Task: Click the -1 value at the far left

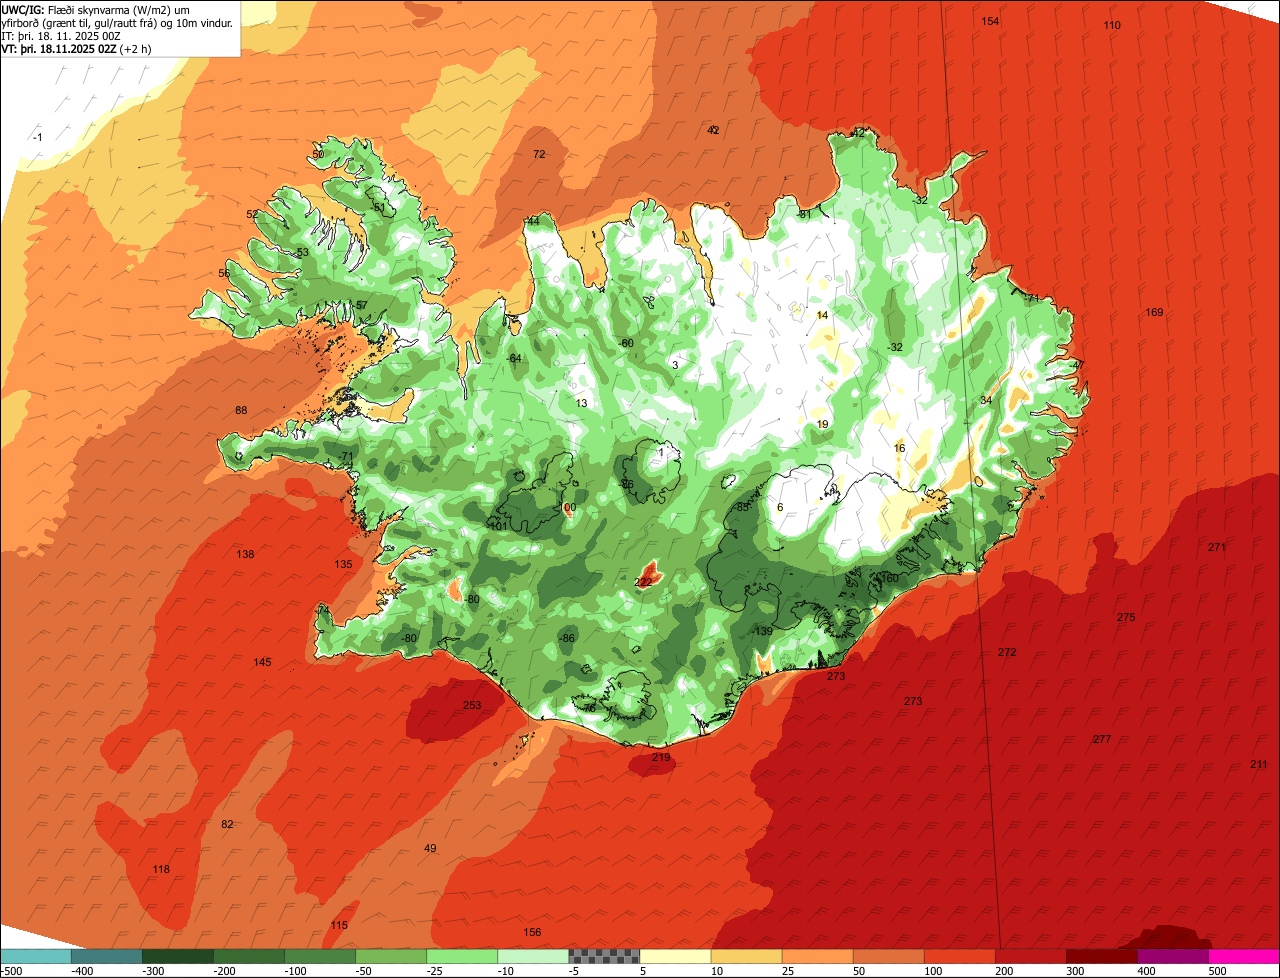Action: (x=37, y=137)
